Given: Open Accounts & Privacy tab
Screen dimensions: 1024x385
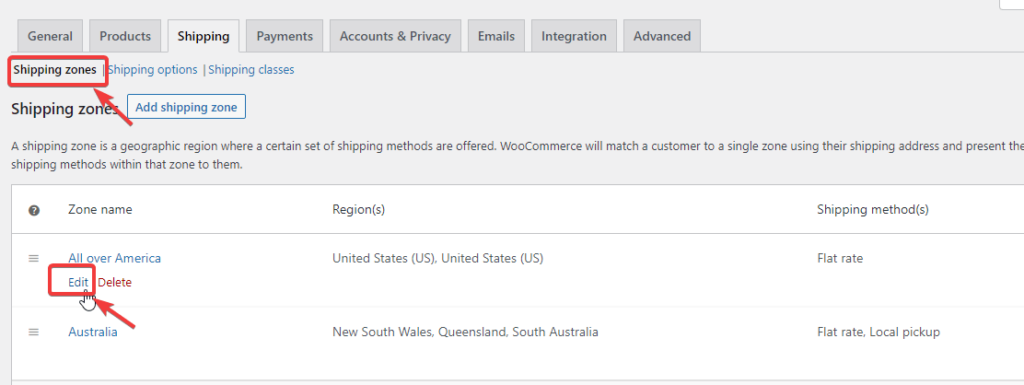Looking at the screenshot, I should (x=395, y=36).
